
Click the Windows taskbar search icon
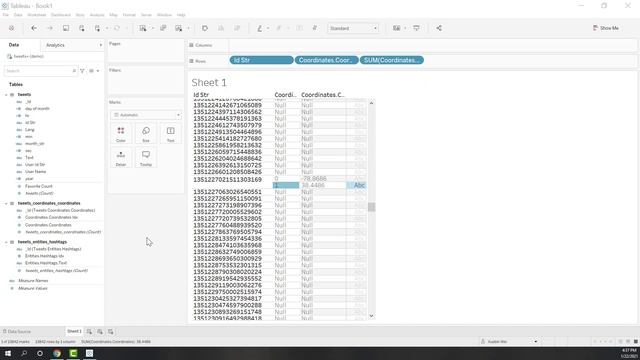pyautogui.click(x=24, y=353)
